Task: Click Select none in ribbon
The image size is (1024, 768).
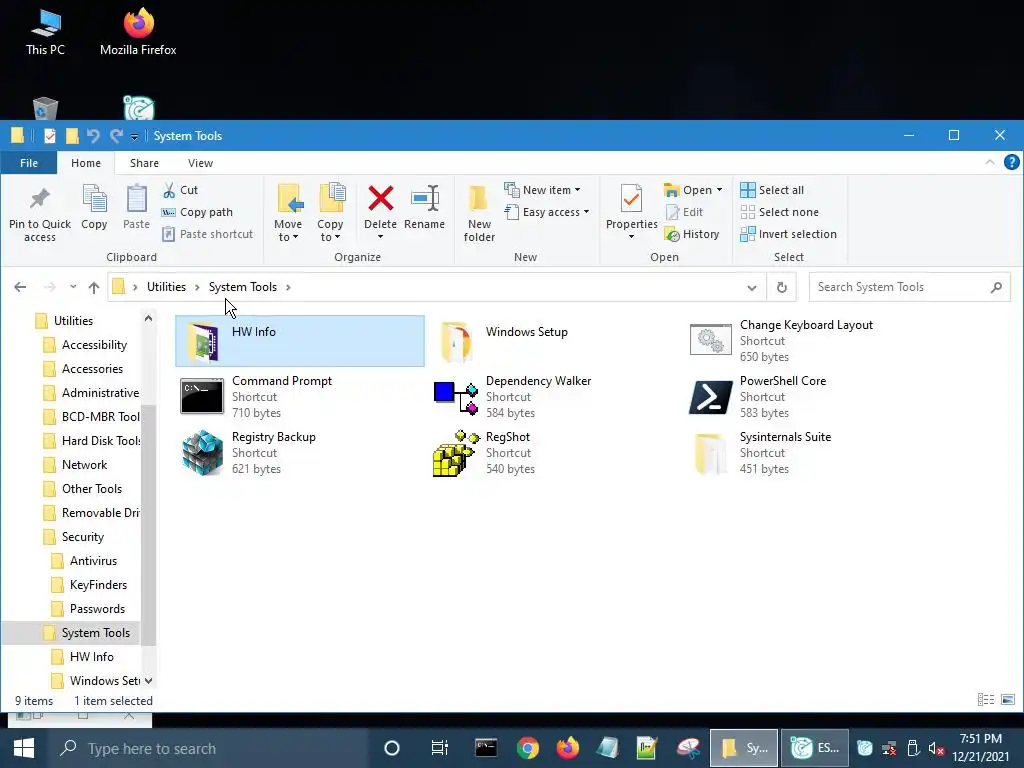Action: pos(779,212)
